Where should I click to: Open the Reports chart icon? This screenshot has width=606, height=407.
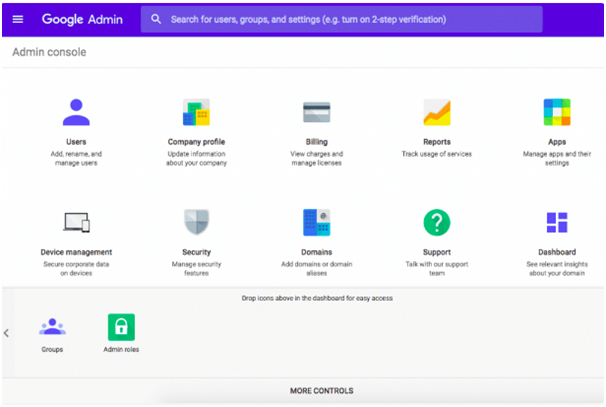[x=437, y=112]
